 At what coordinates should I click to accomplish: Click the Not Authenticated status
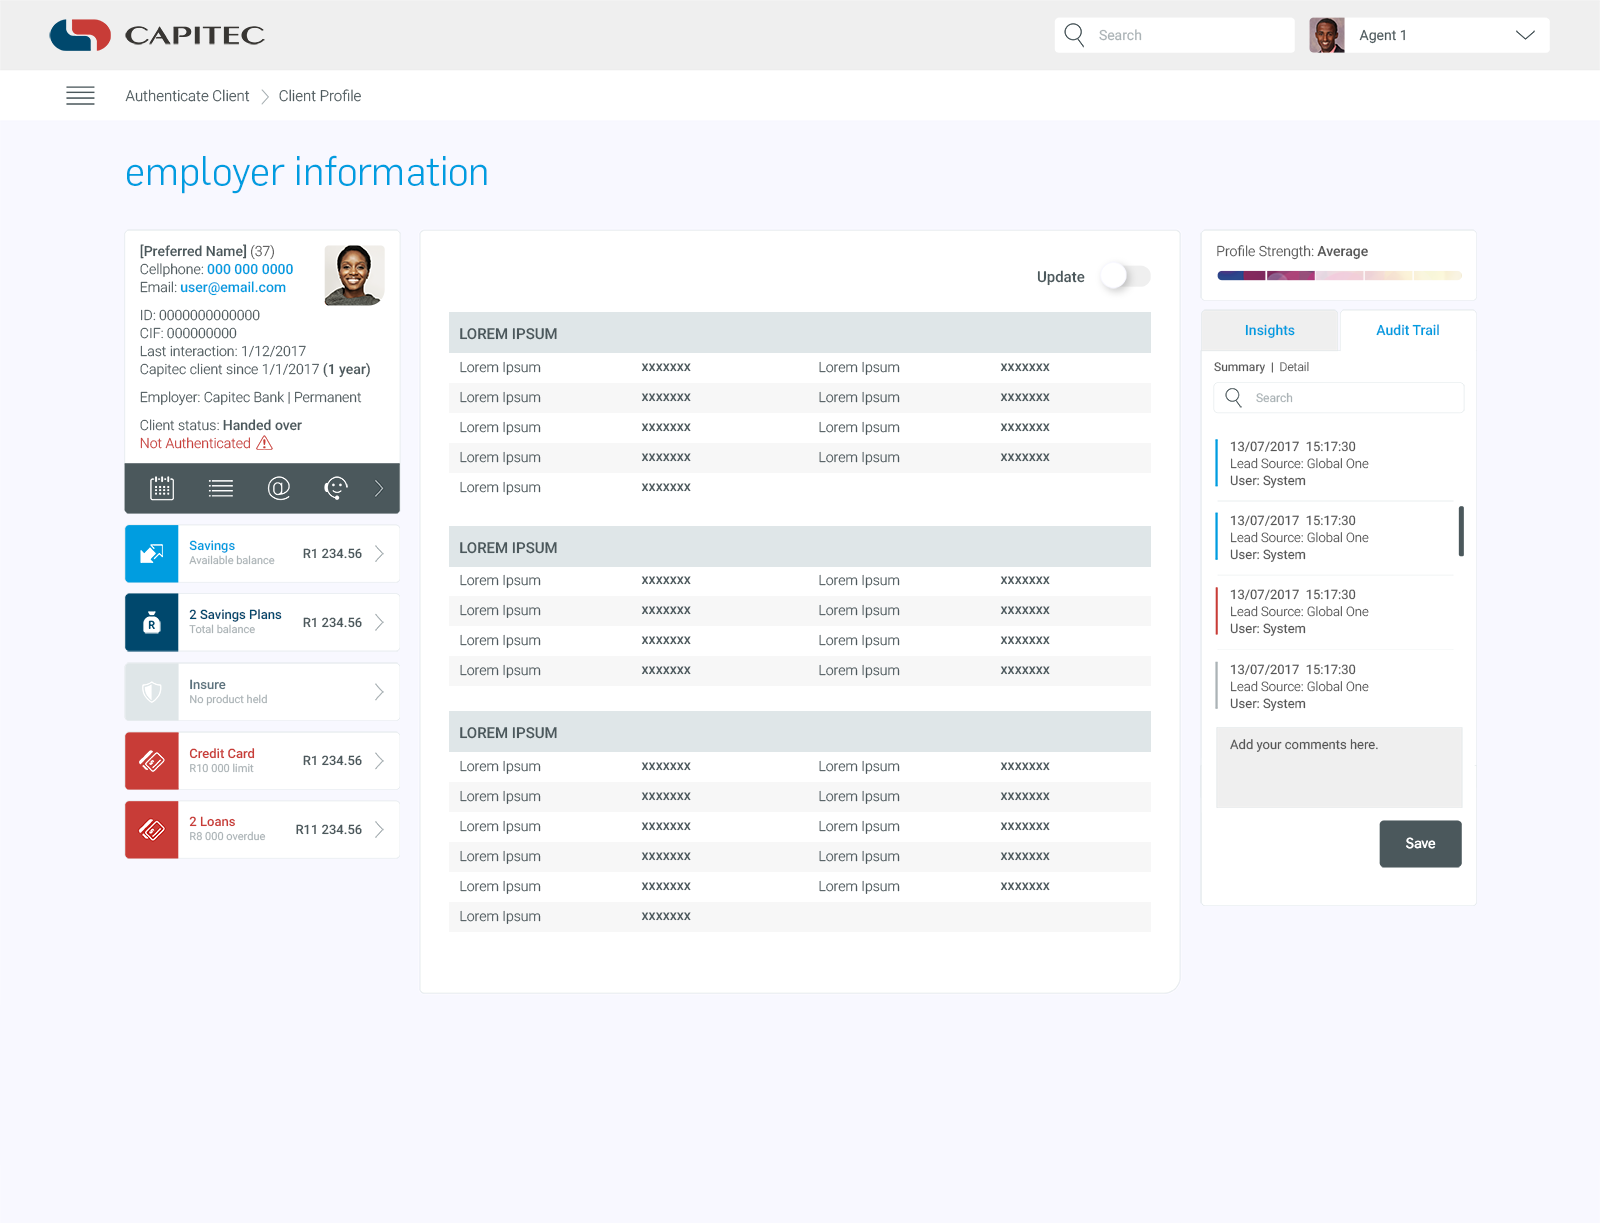click(x=195, y=443)
